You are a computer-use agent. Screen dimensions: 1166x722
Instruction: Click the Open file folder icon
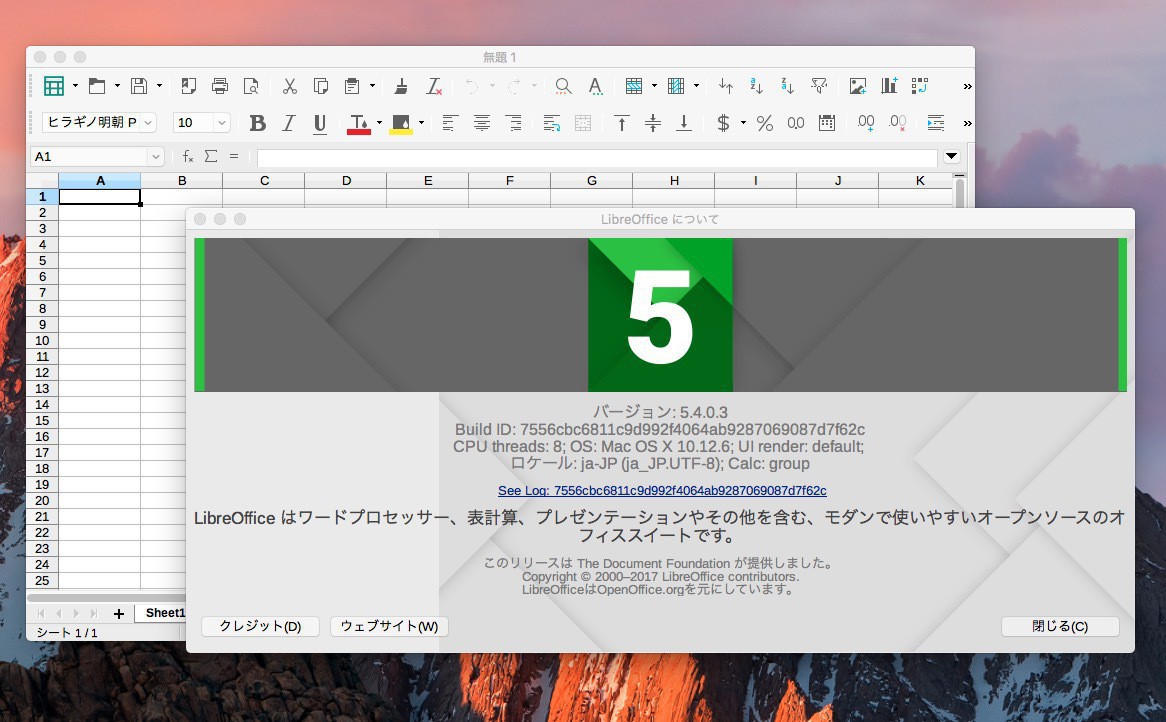tap(97, 86)
